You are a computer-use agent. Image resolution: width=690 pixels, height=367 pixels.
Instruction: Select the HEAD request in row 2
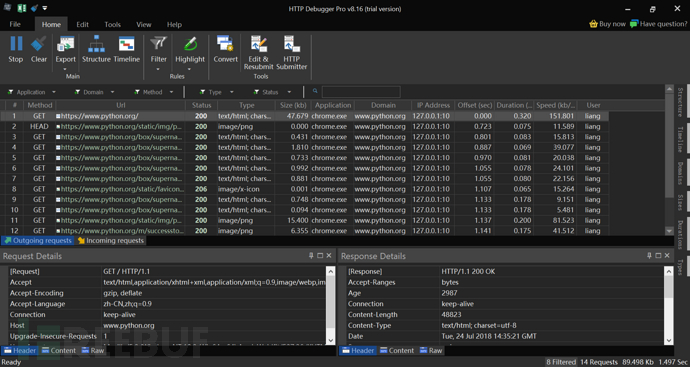click(x=305, y=127)
